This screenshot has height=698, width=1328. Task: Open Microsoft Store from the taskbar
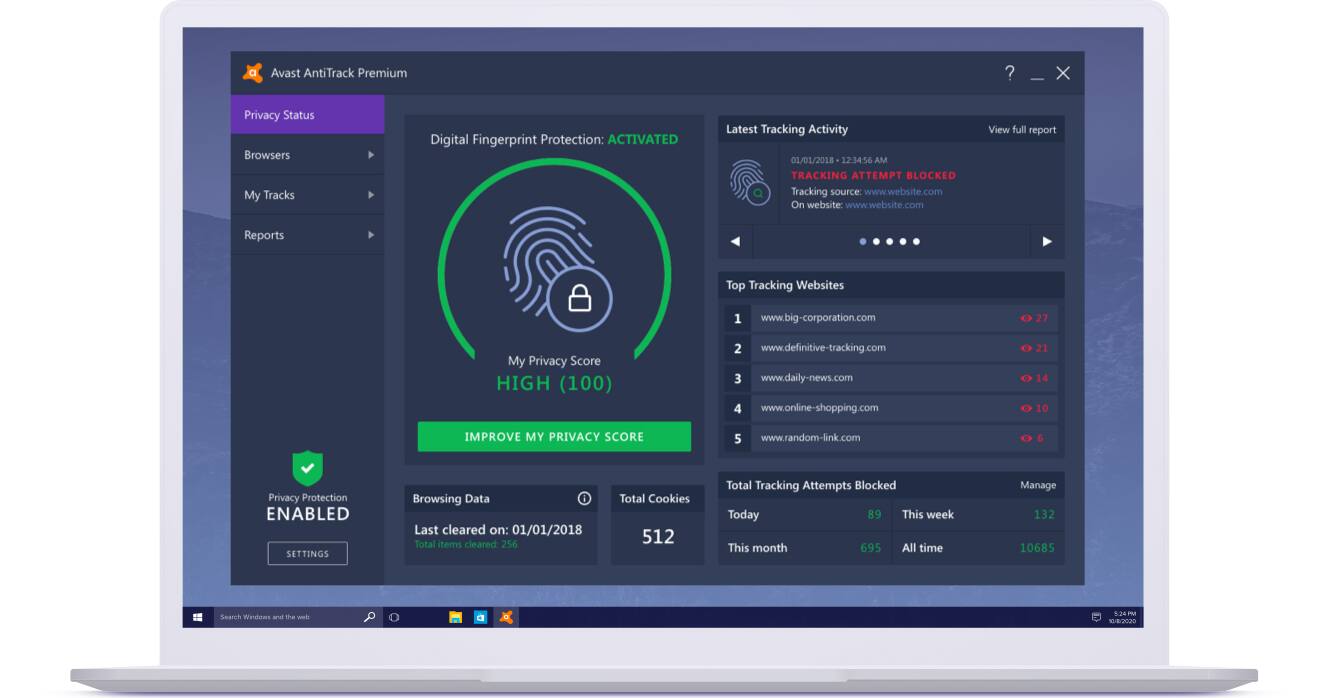click(x=480, y=617)
